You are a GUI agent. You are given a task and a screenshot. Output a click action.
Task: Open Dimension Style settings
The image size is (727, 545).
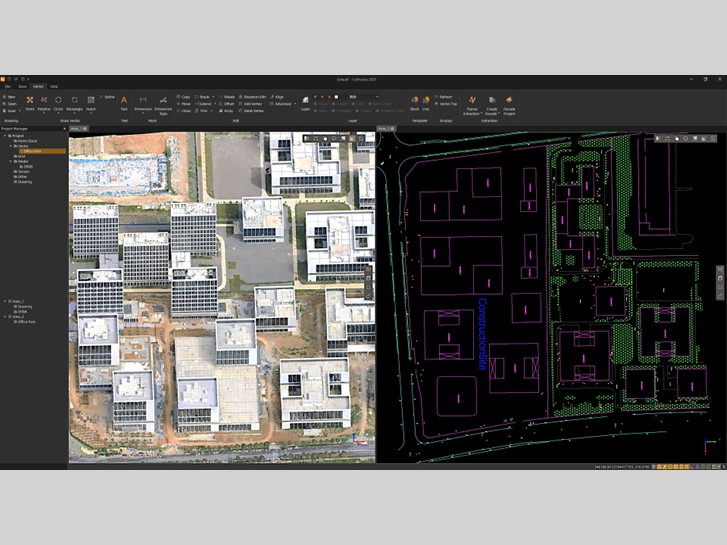click(x=163, y=105)
